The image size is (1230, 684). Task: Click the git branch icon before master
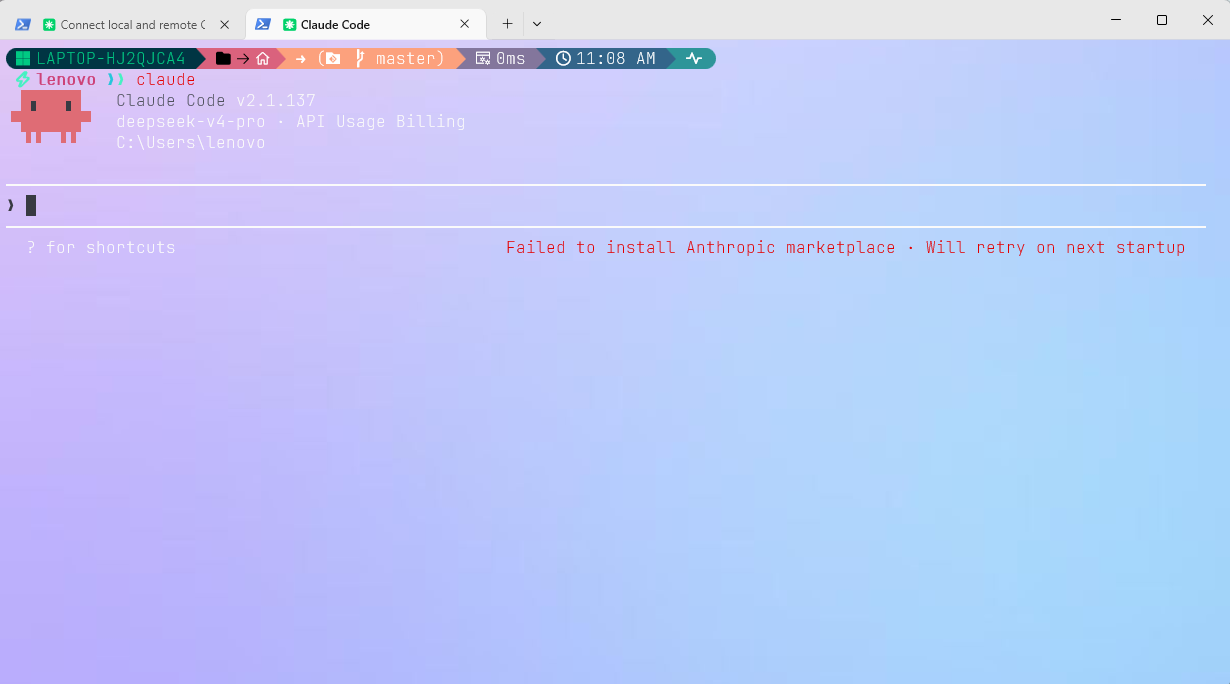pyautogui.click(x=360, y=59)
